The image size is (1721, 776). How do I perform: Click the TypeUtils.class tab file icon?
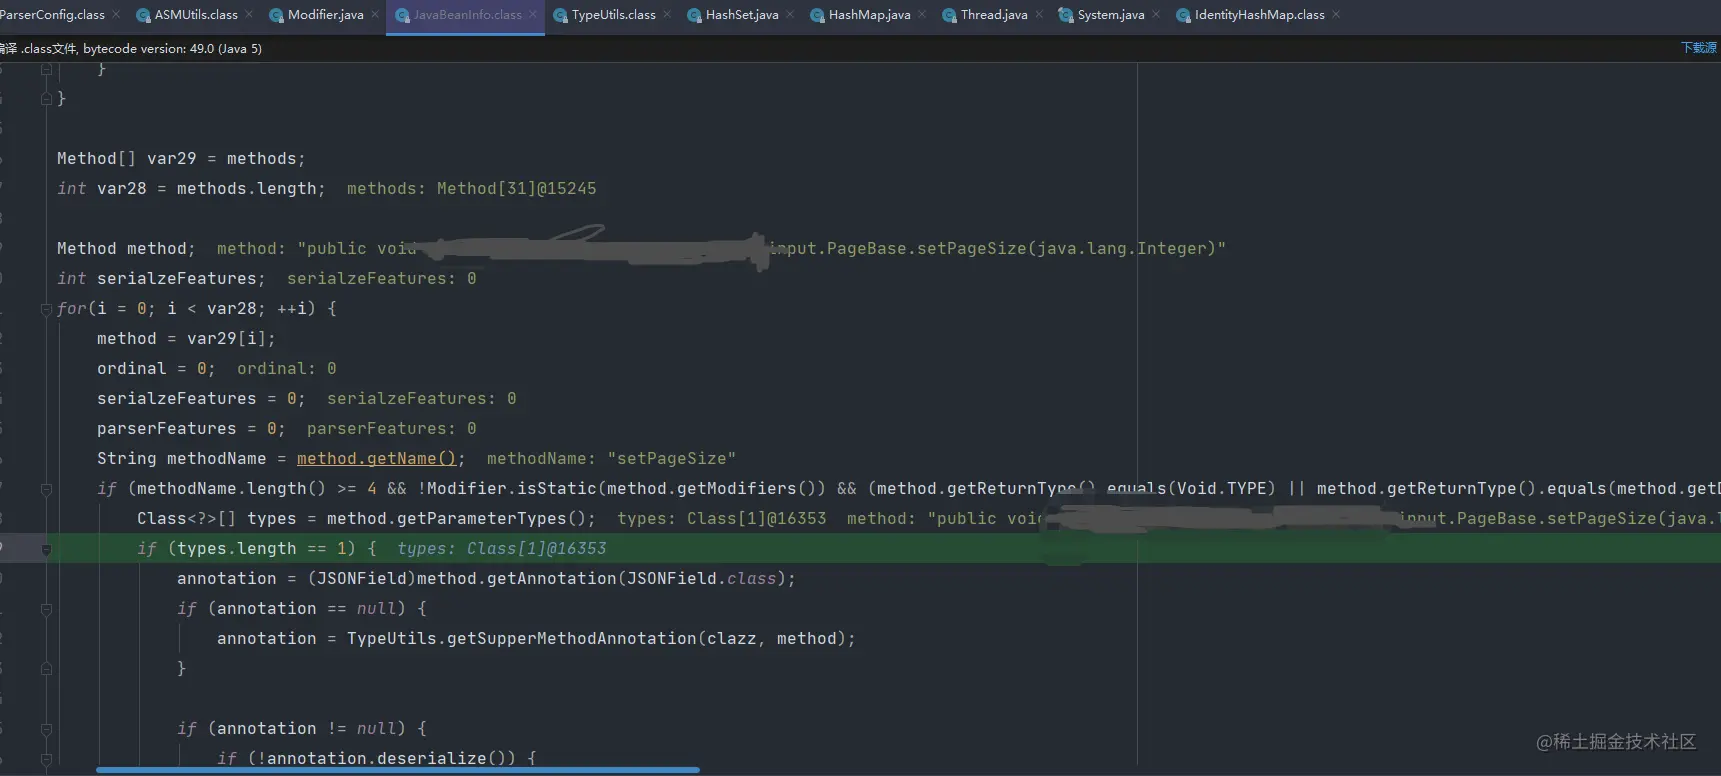click(x=560, y=15)
